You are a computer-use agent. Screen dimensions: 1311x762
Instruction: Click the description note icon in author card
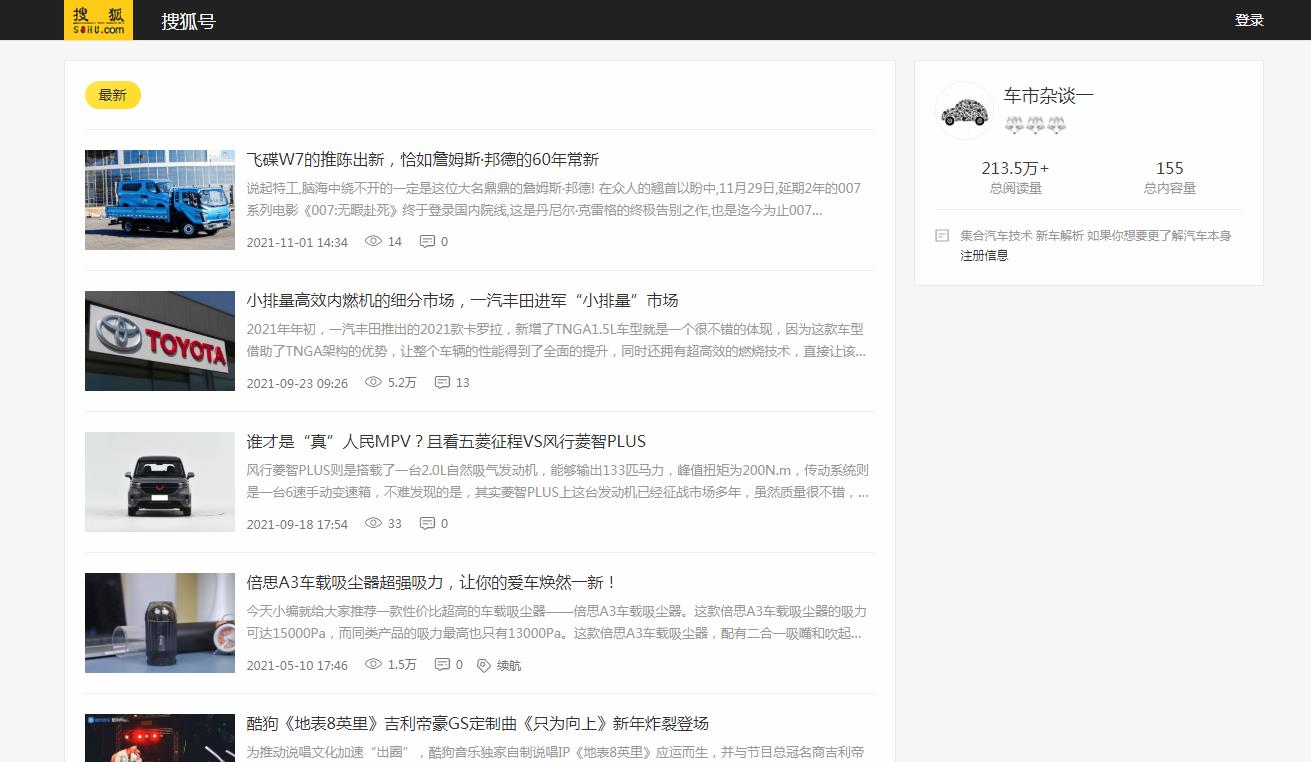click(942, 236)
